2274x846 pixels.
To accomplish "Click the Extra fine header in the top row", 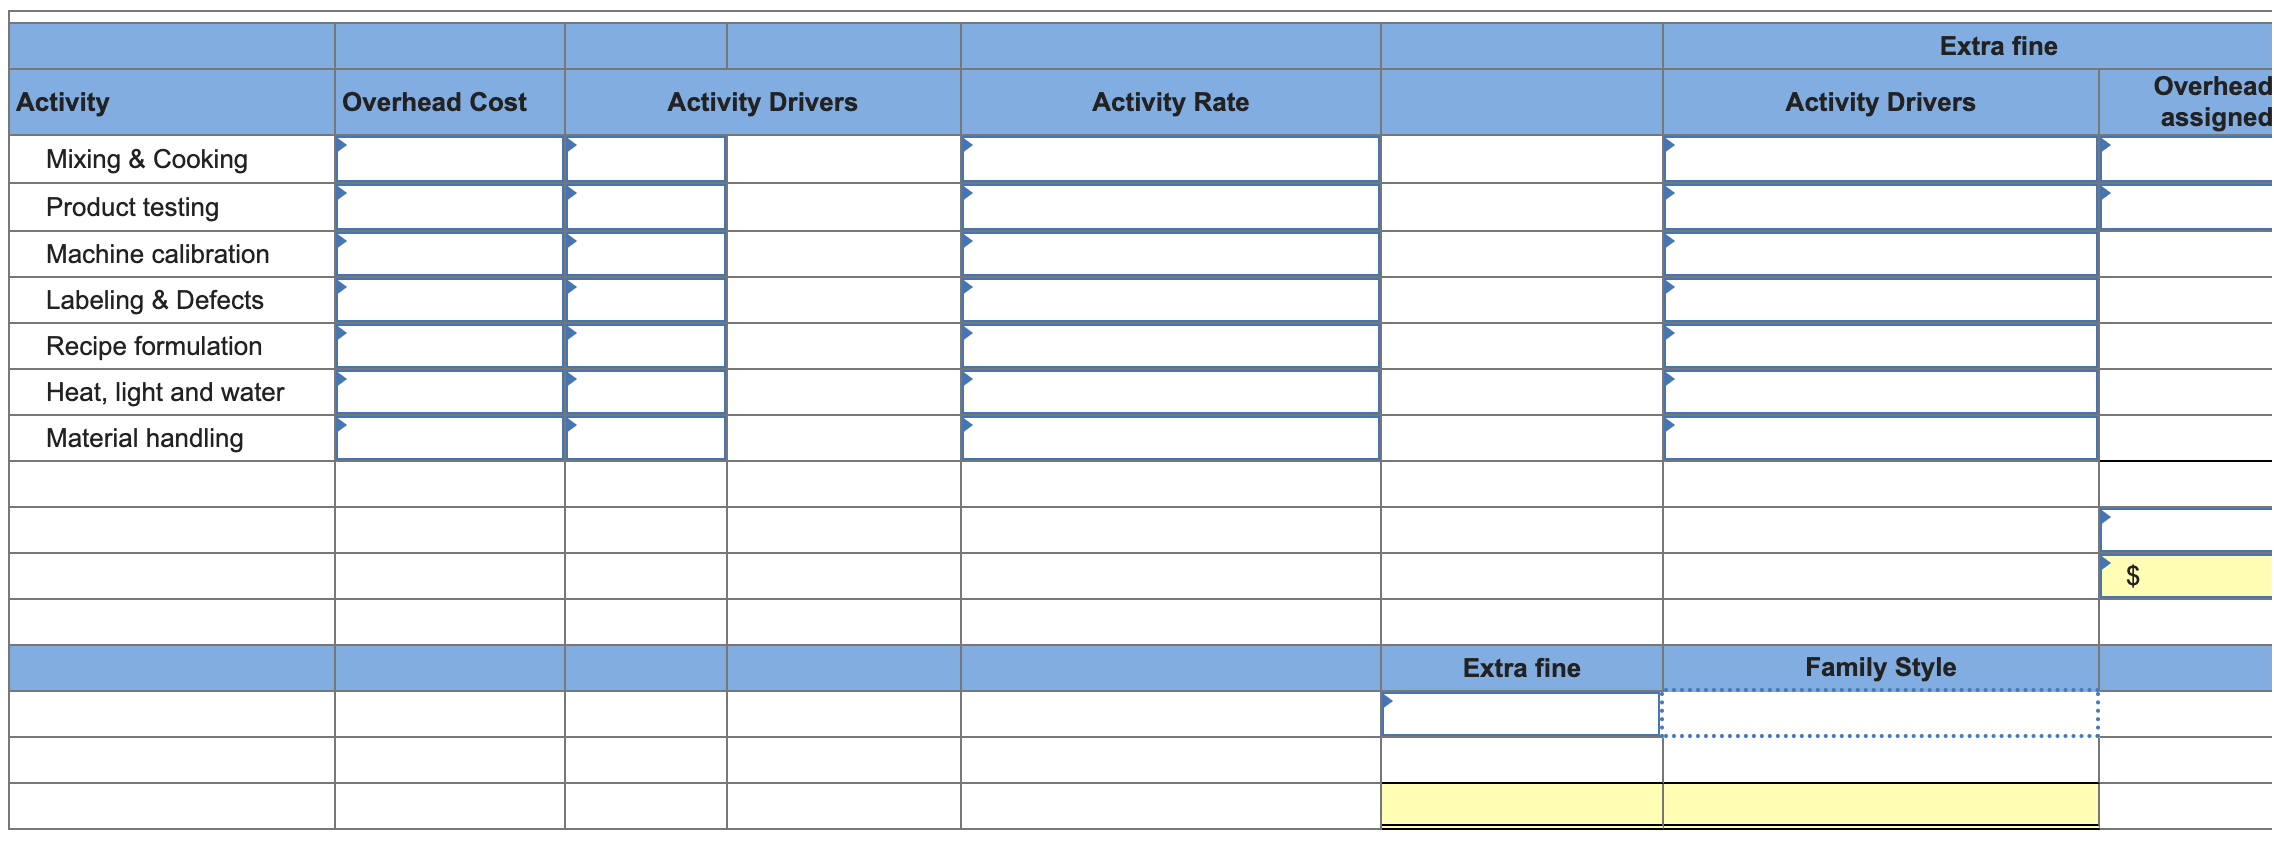I will 1999,46.
